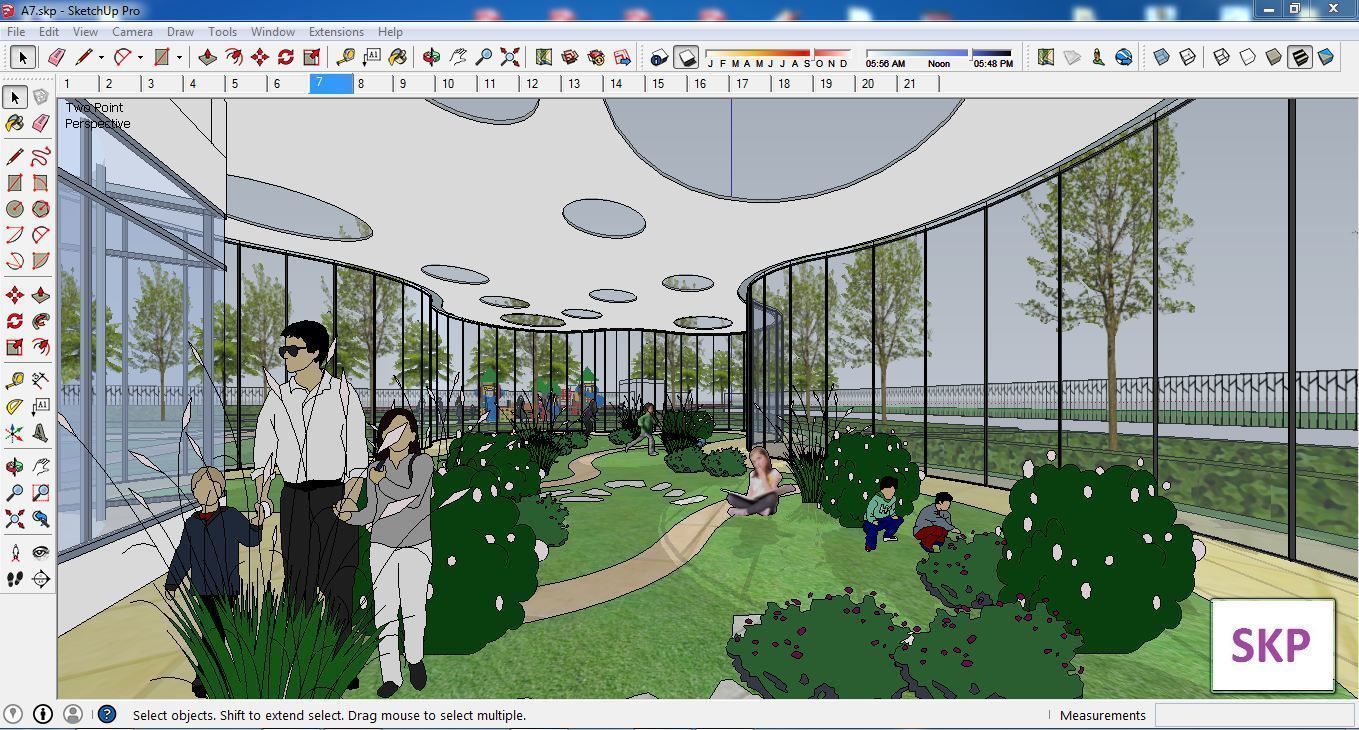
Task: Select the Look Around eye tool
Action: (40, 553)
